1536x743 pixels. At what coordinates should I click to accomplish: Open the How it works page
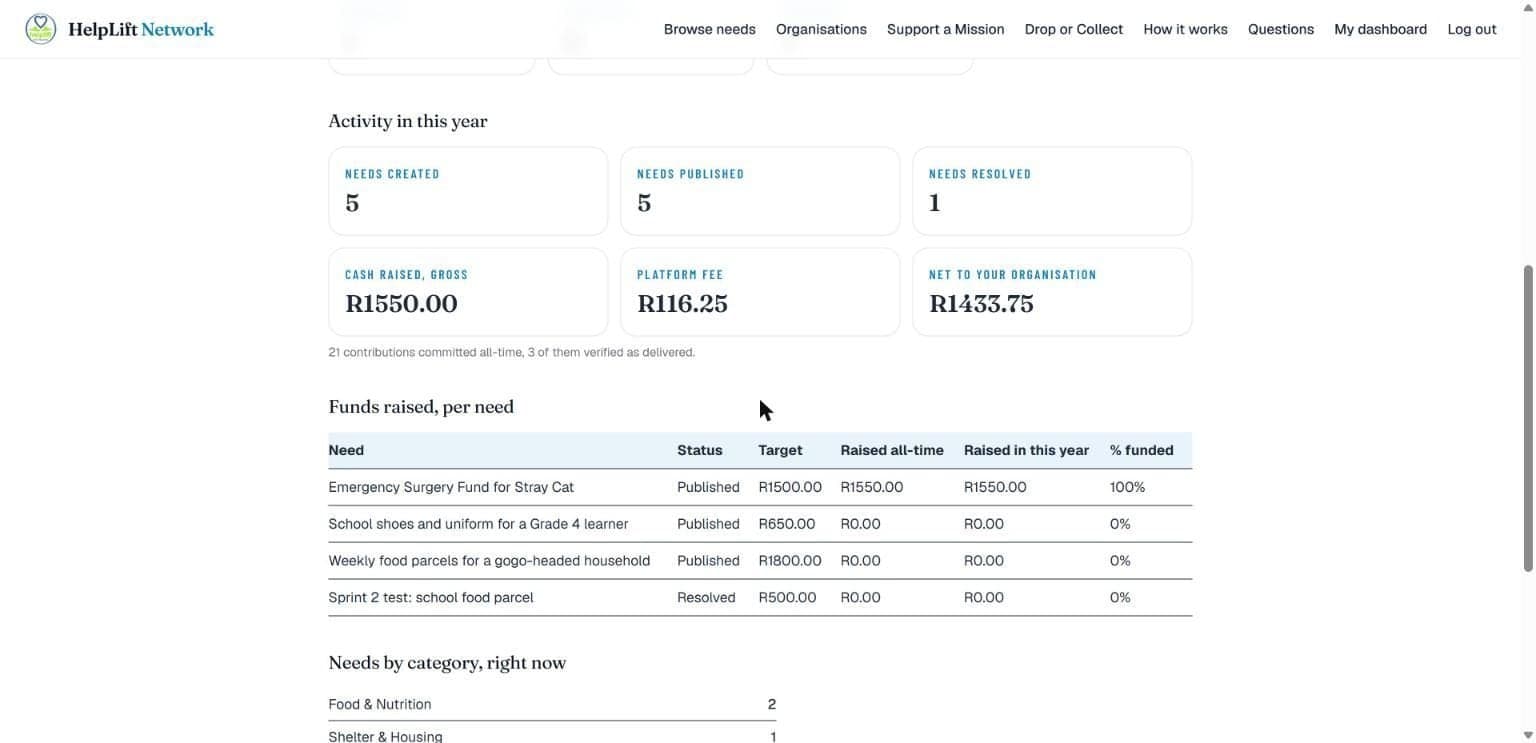pyautogui.click(x=1185, y=29)
